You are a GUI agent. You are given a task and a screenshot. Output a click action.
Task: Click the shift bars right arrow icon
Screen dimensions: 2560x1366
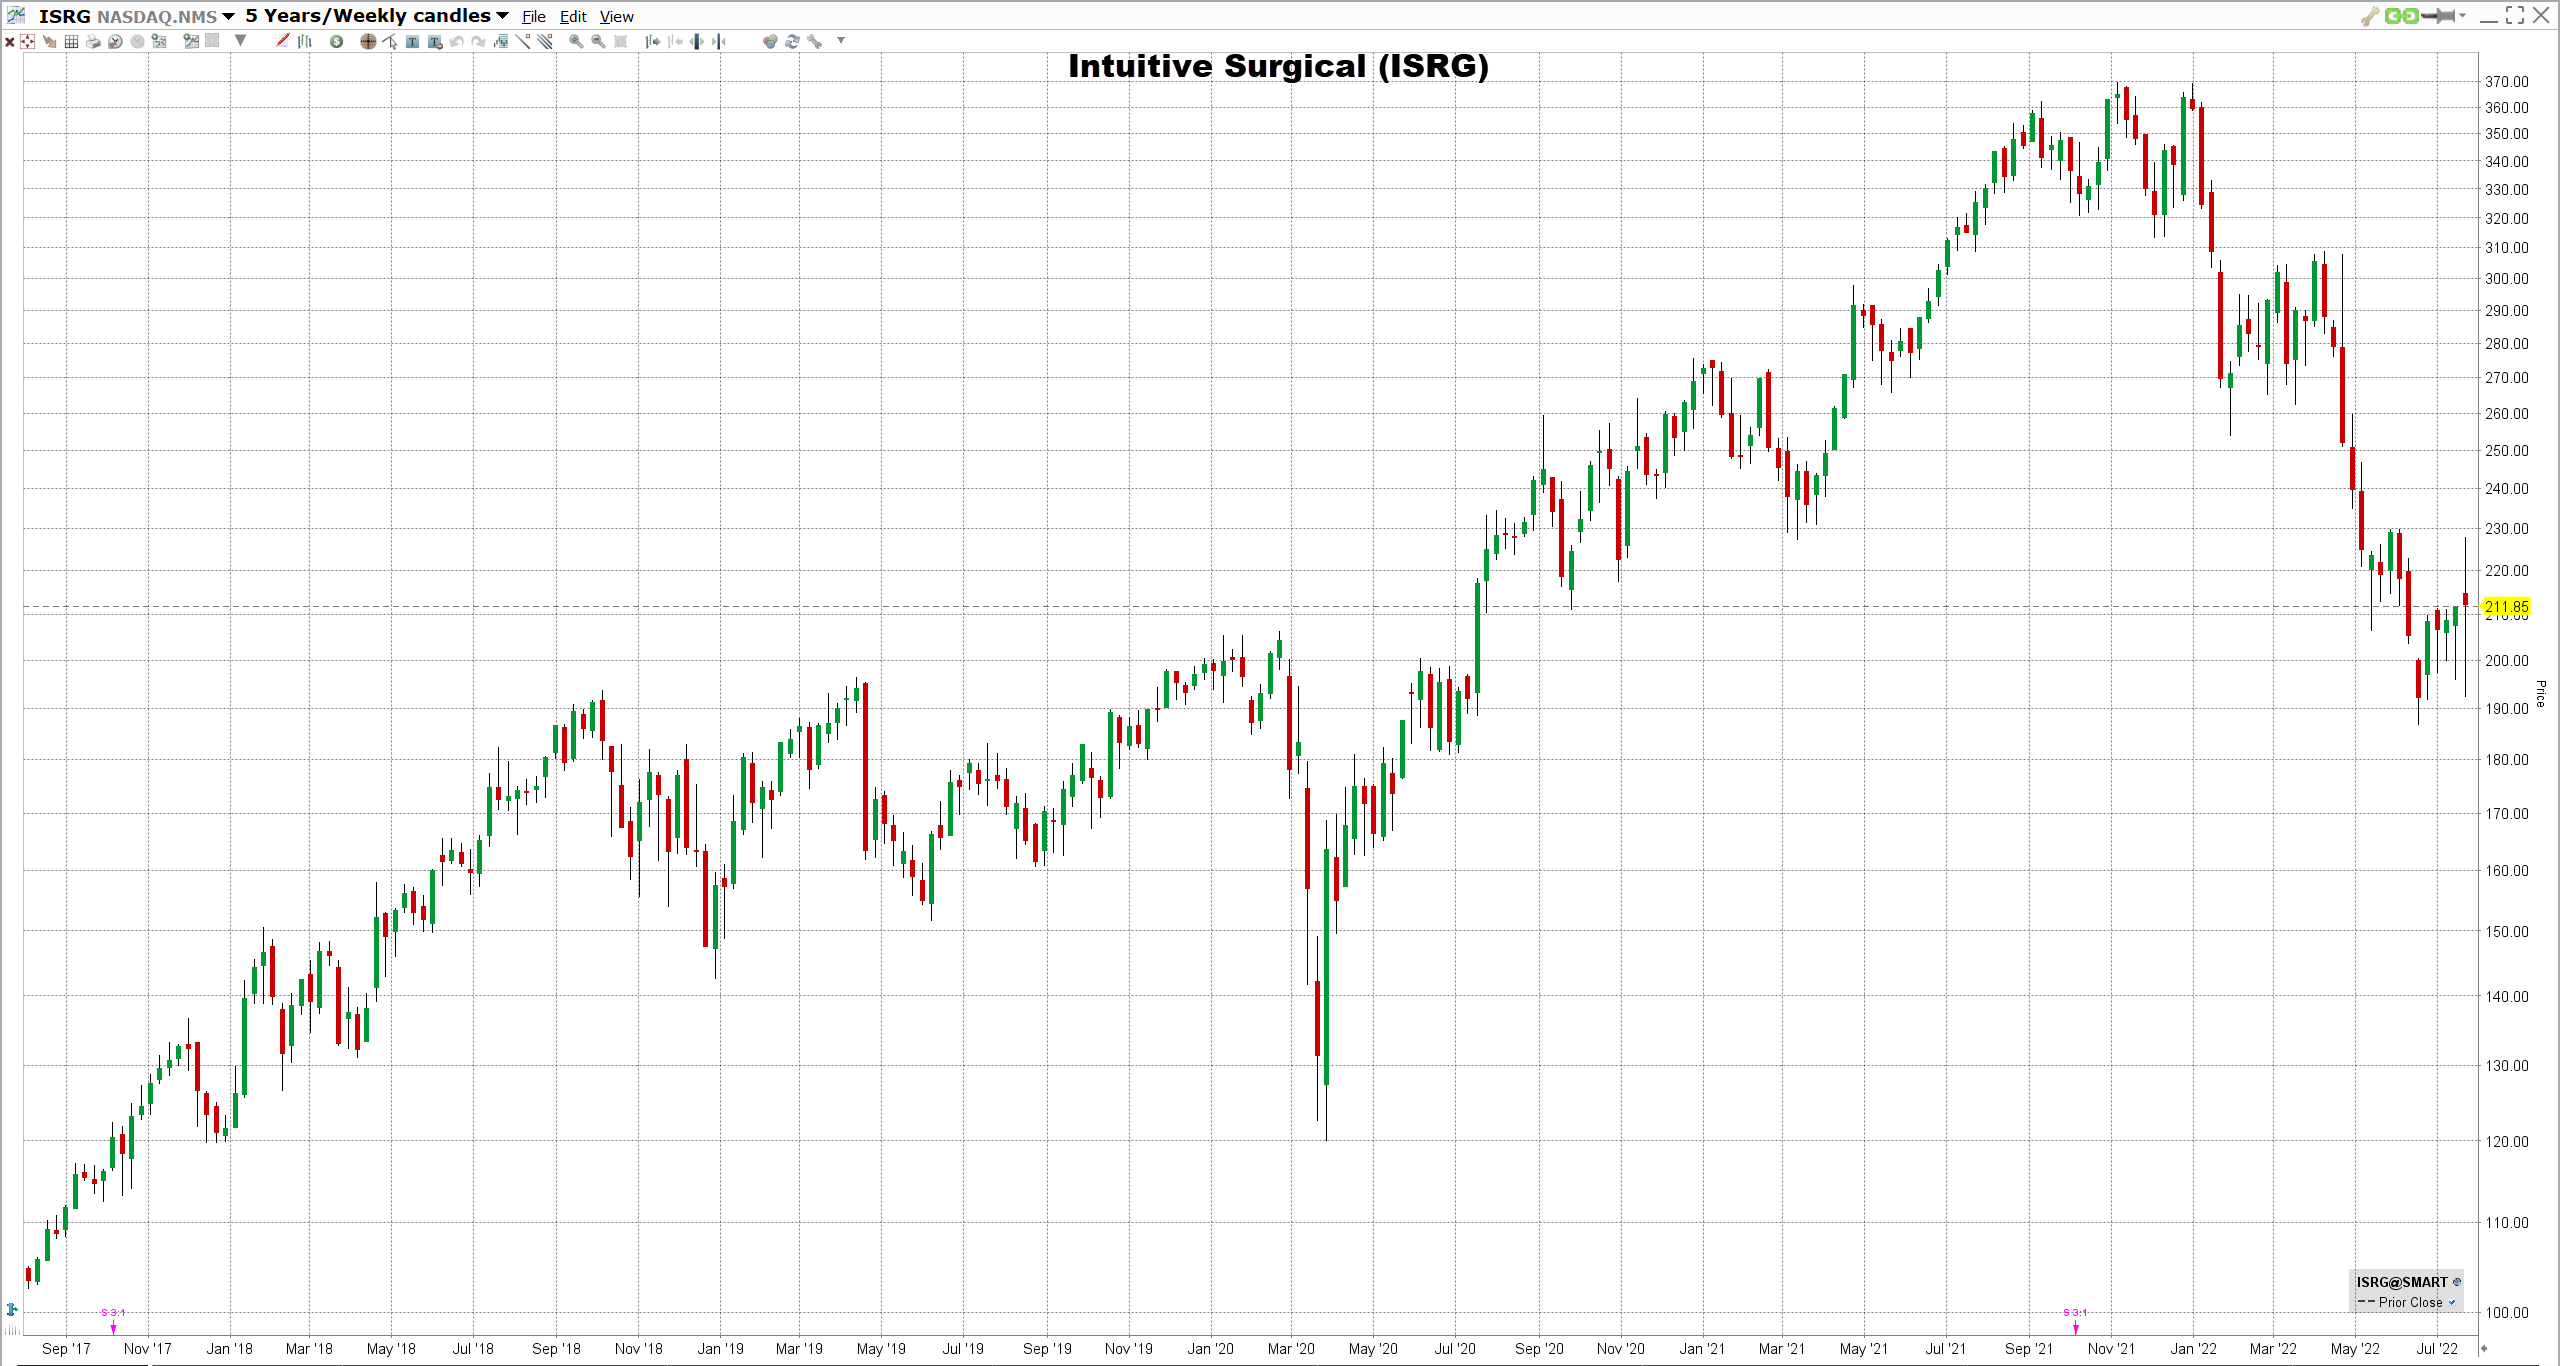point(652,42)
